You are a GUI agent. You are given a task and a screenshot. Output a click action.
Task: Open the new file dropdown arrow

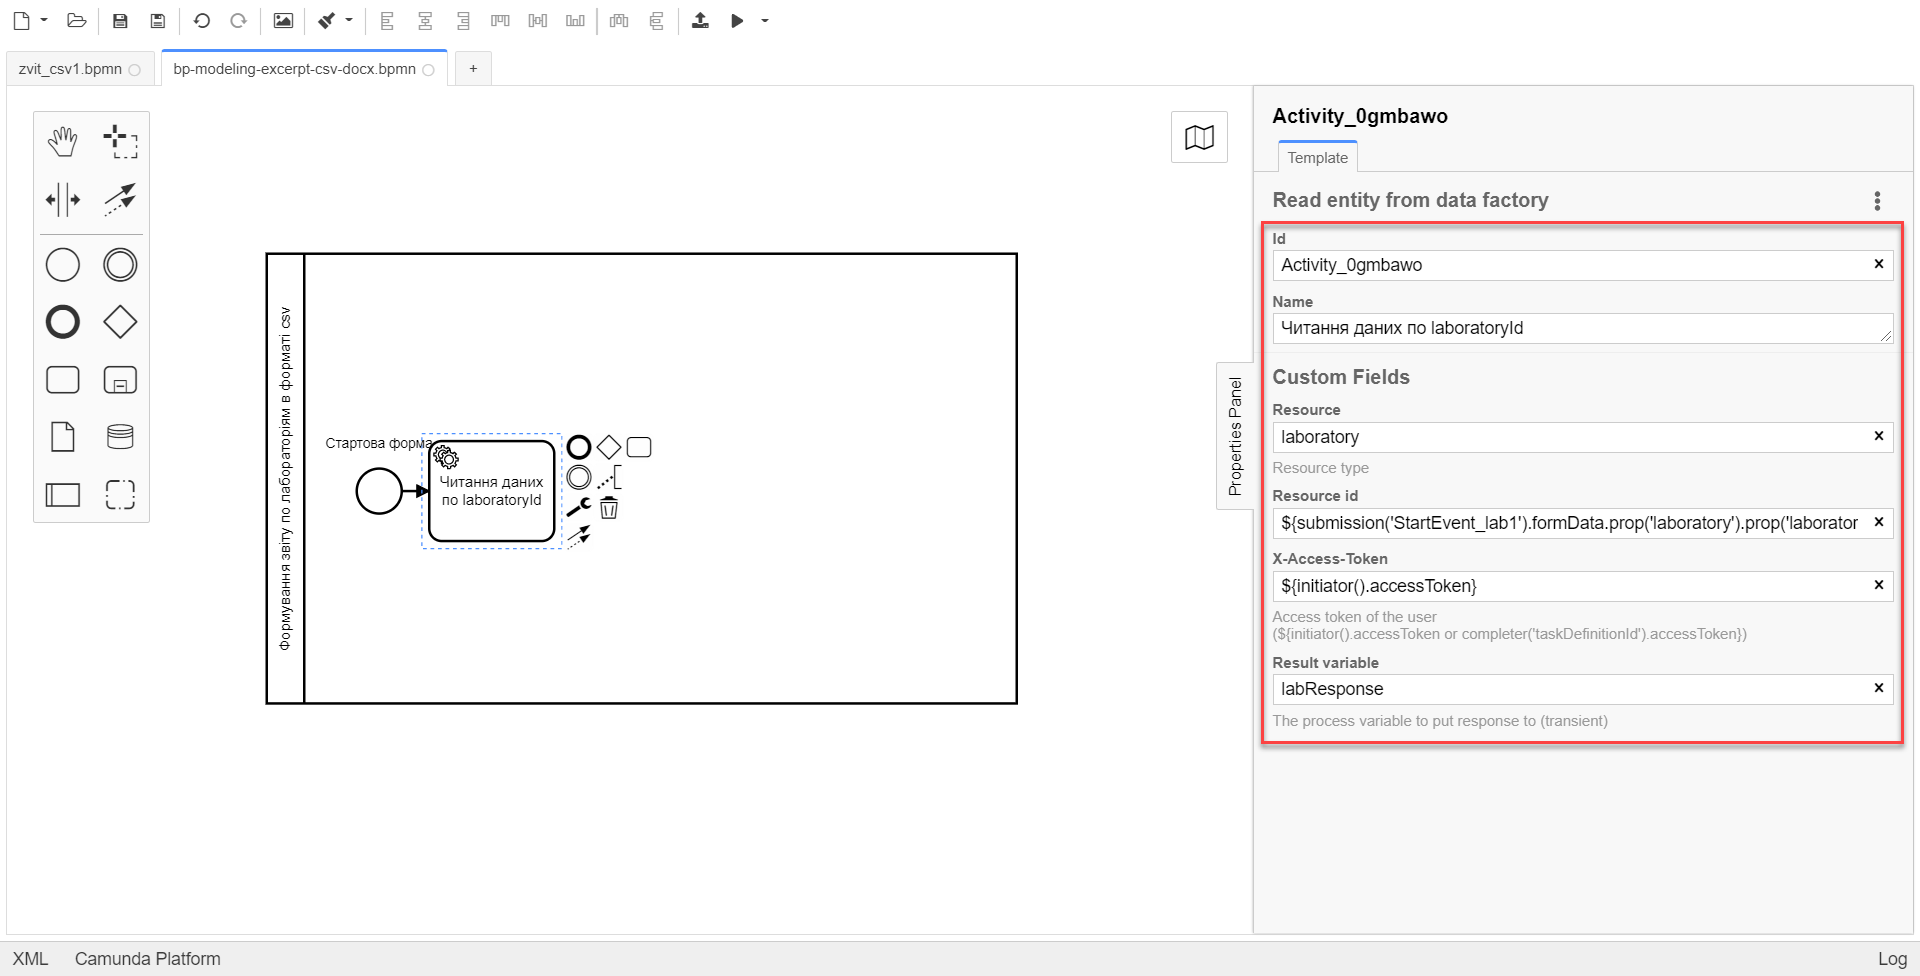[x=44, y=20]
